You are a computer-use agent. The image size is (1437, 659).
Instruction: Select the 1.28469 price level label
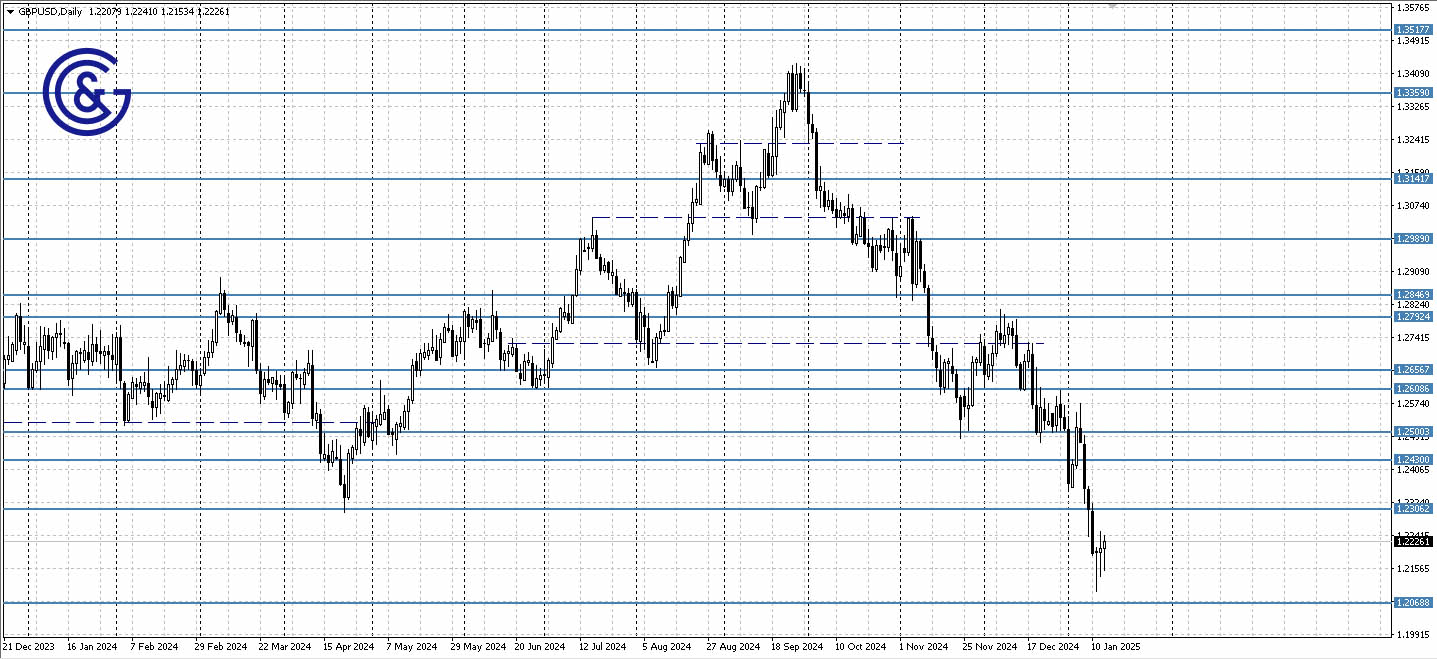1412,294
